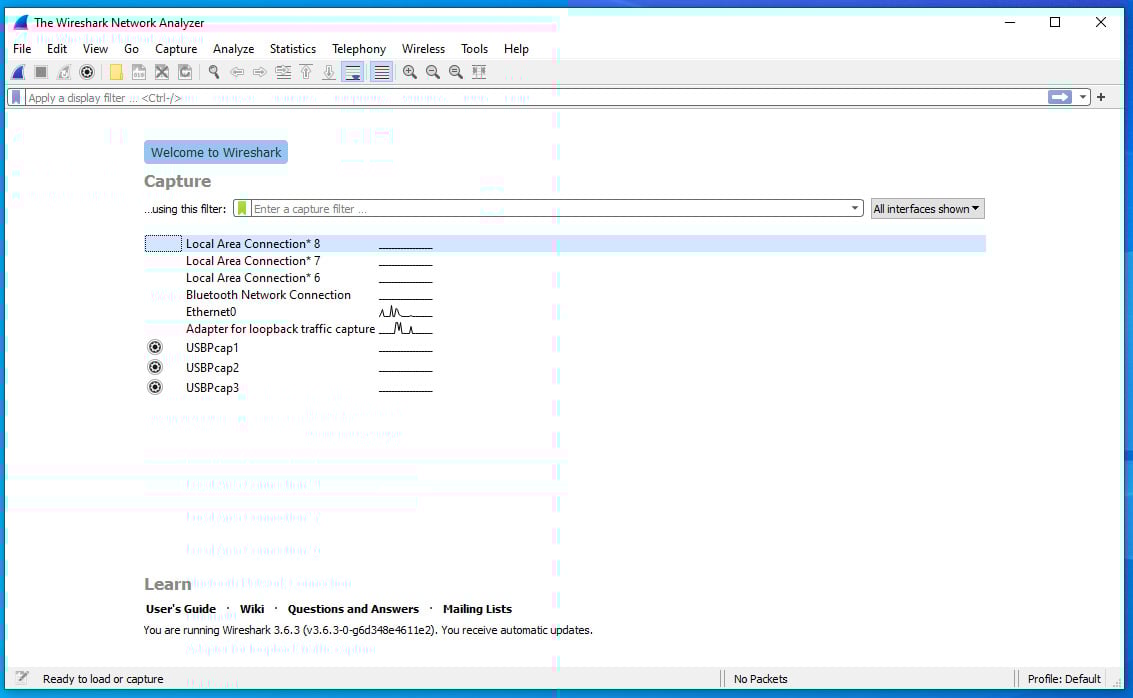The image size is (1133, 698).
Task: Toggle the colorize packet list icon
Action: click(x=382, y=72)
